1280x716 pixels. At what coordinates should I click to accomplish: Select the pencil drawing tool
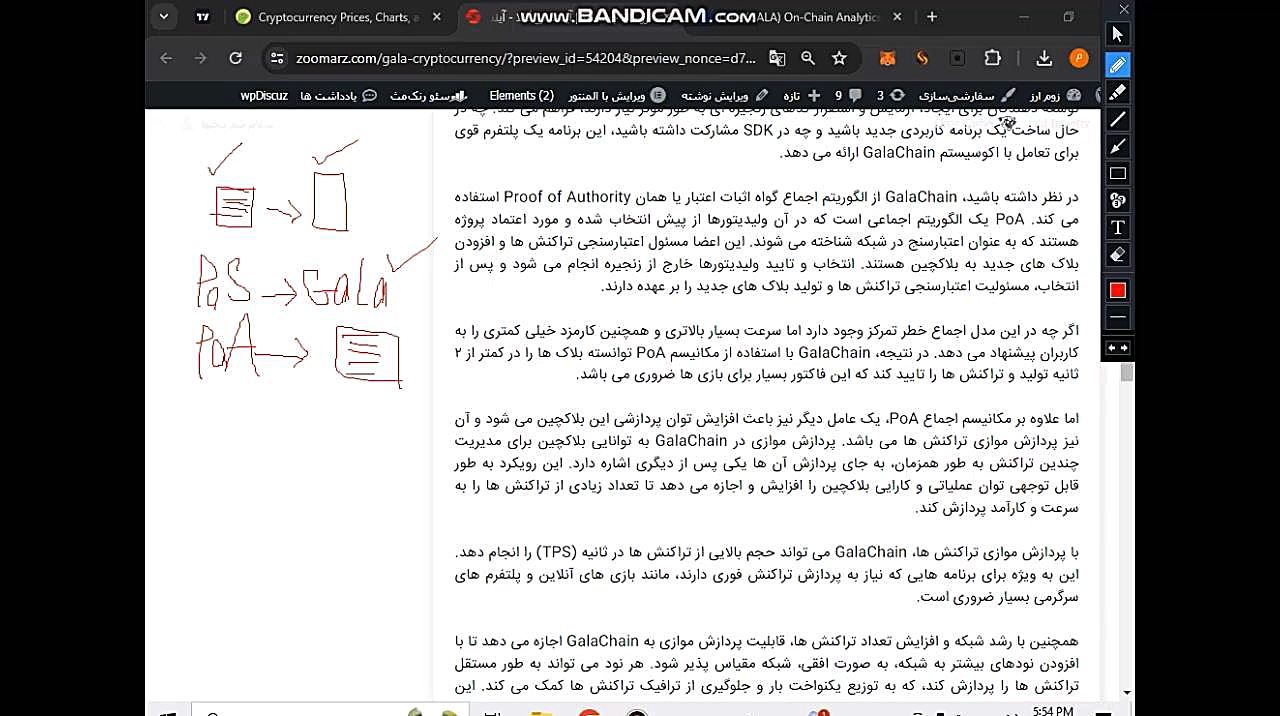[x=1118, y=65]
